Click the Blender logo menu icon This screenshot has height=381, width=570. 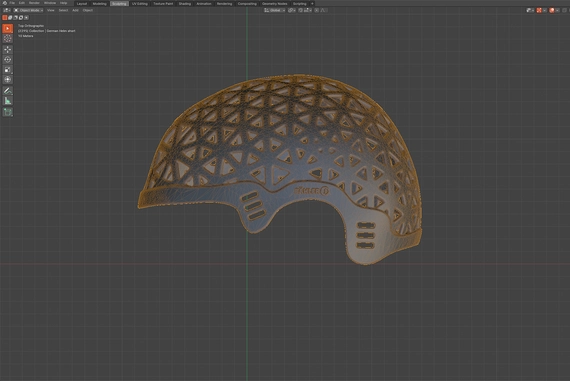coord(5,3)
